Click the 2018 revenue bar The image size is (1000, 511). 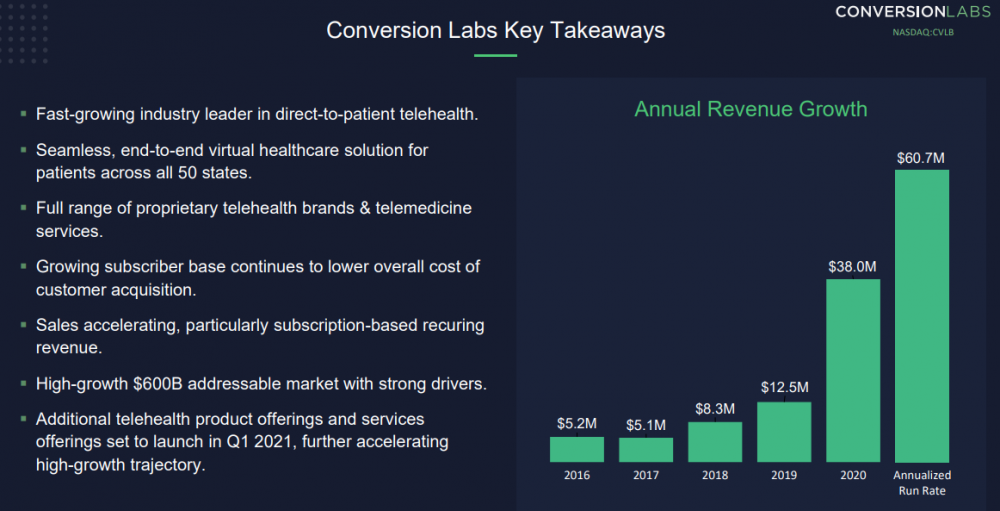(x=715, y=442)
